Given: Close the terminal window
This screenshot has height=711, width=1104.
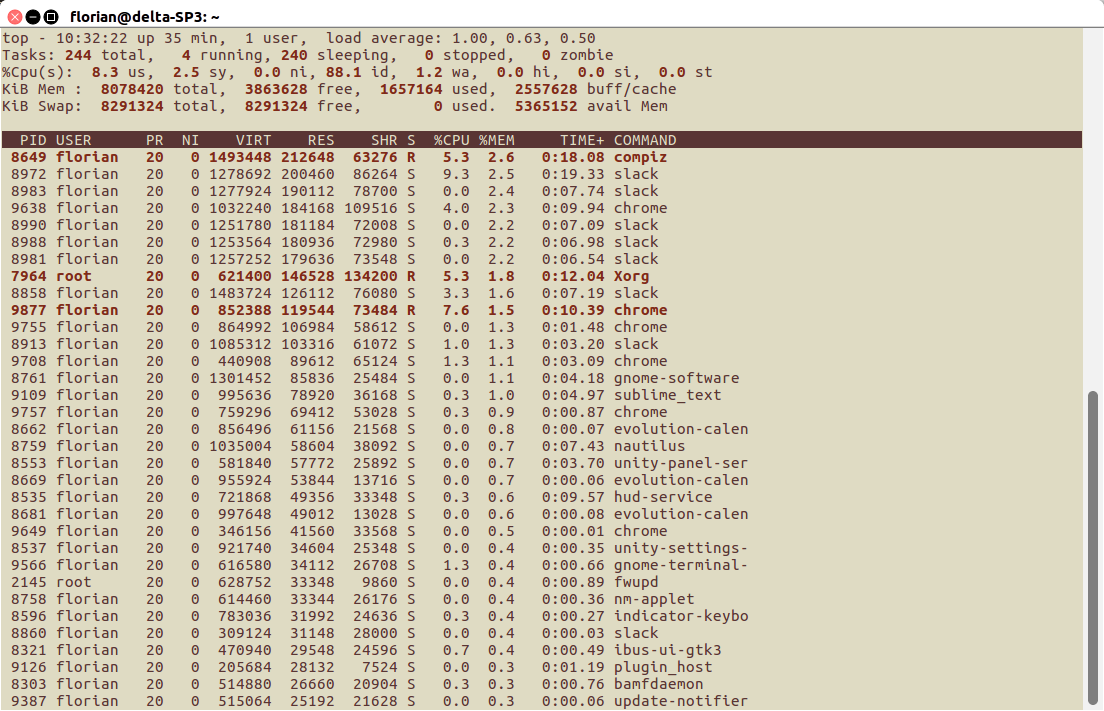Looking at the screenshot, I should coord(15,17).
